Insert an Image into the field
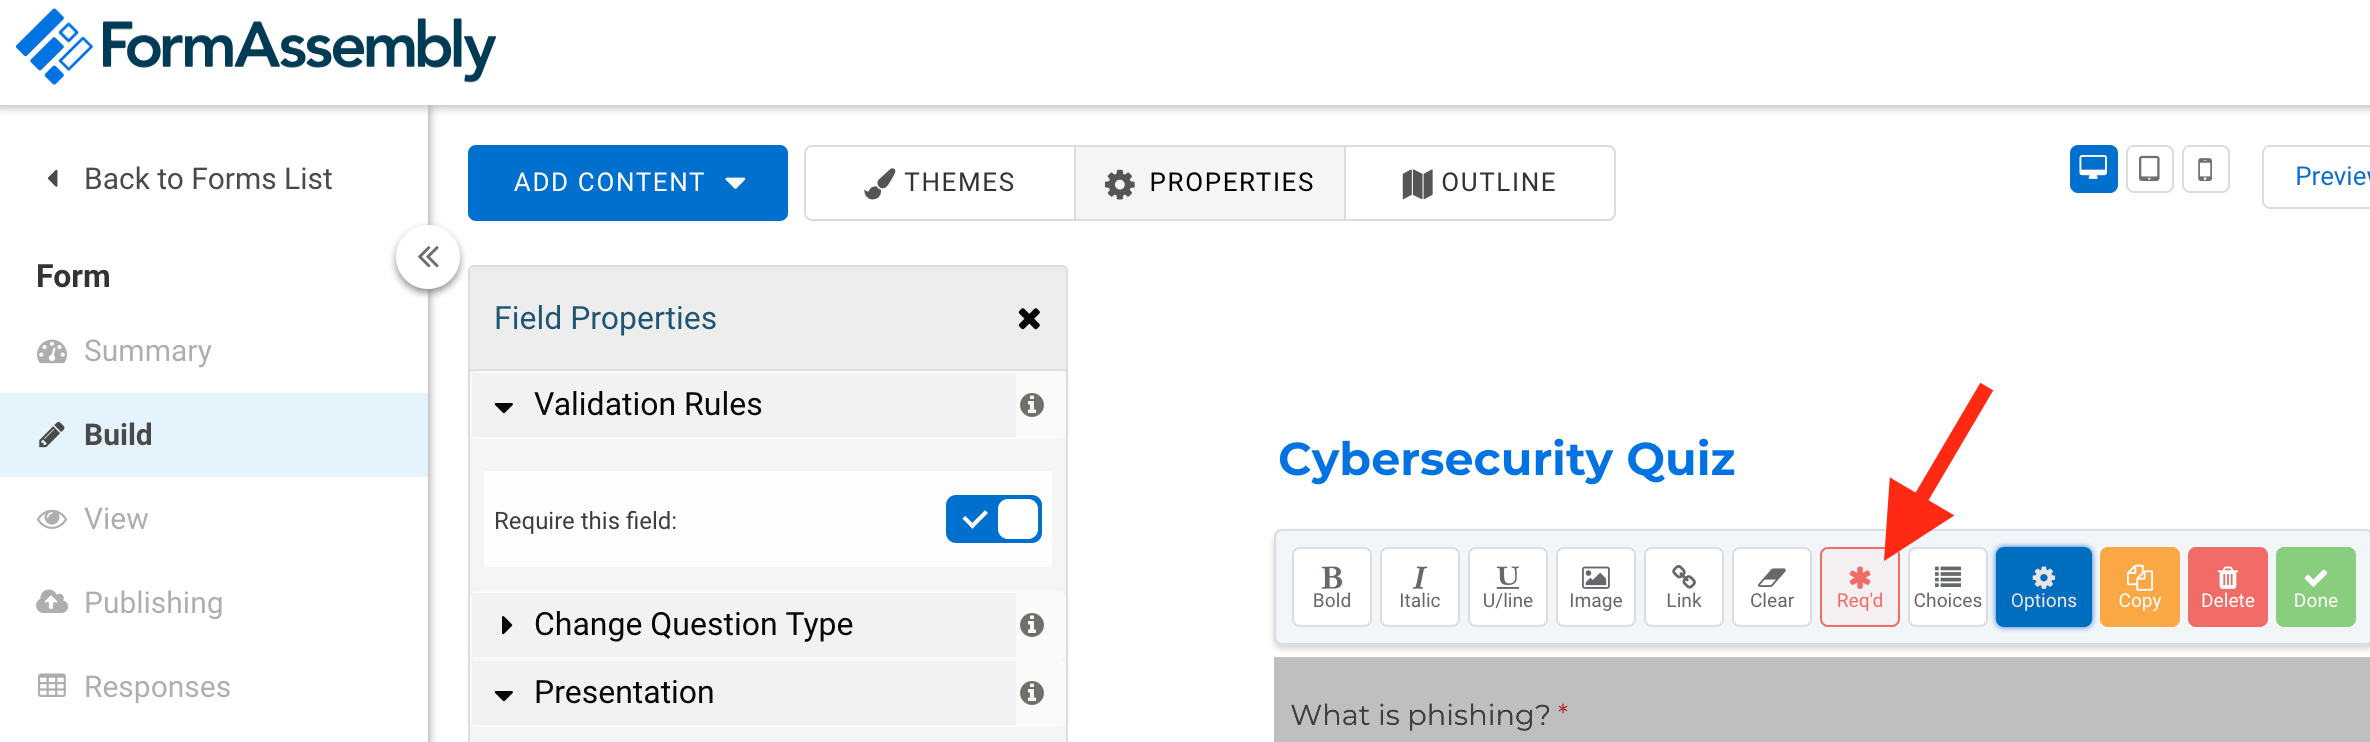Viewport: 2370px width, 742px height. point(1595,587)
